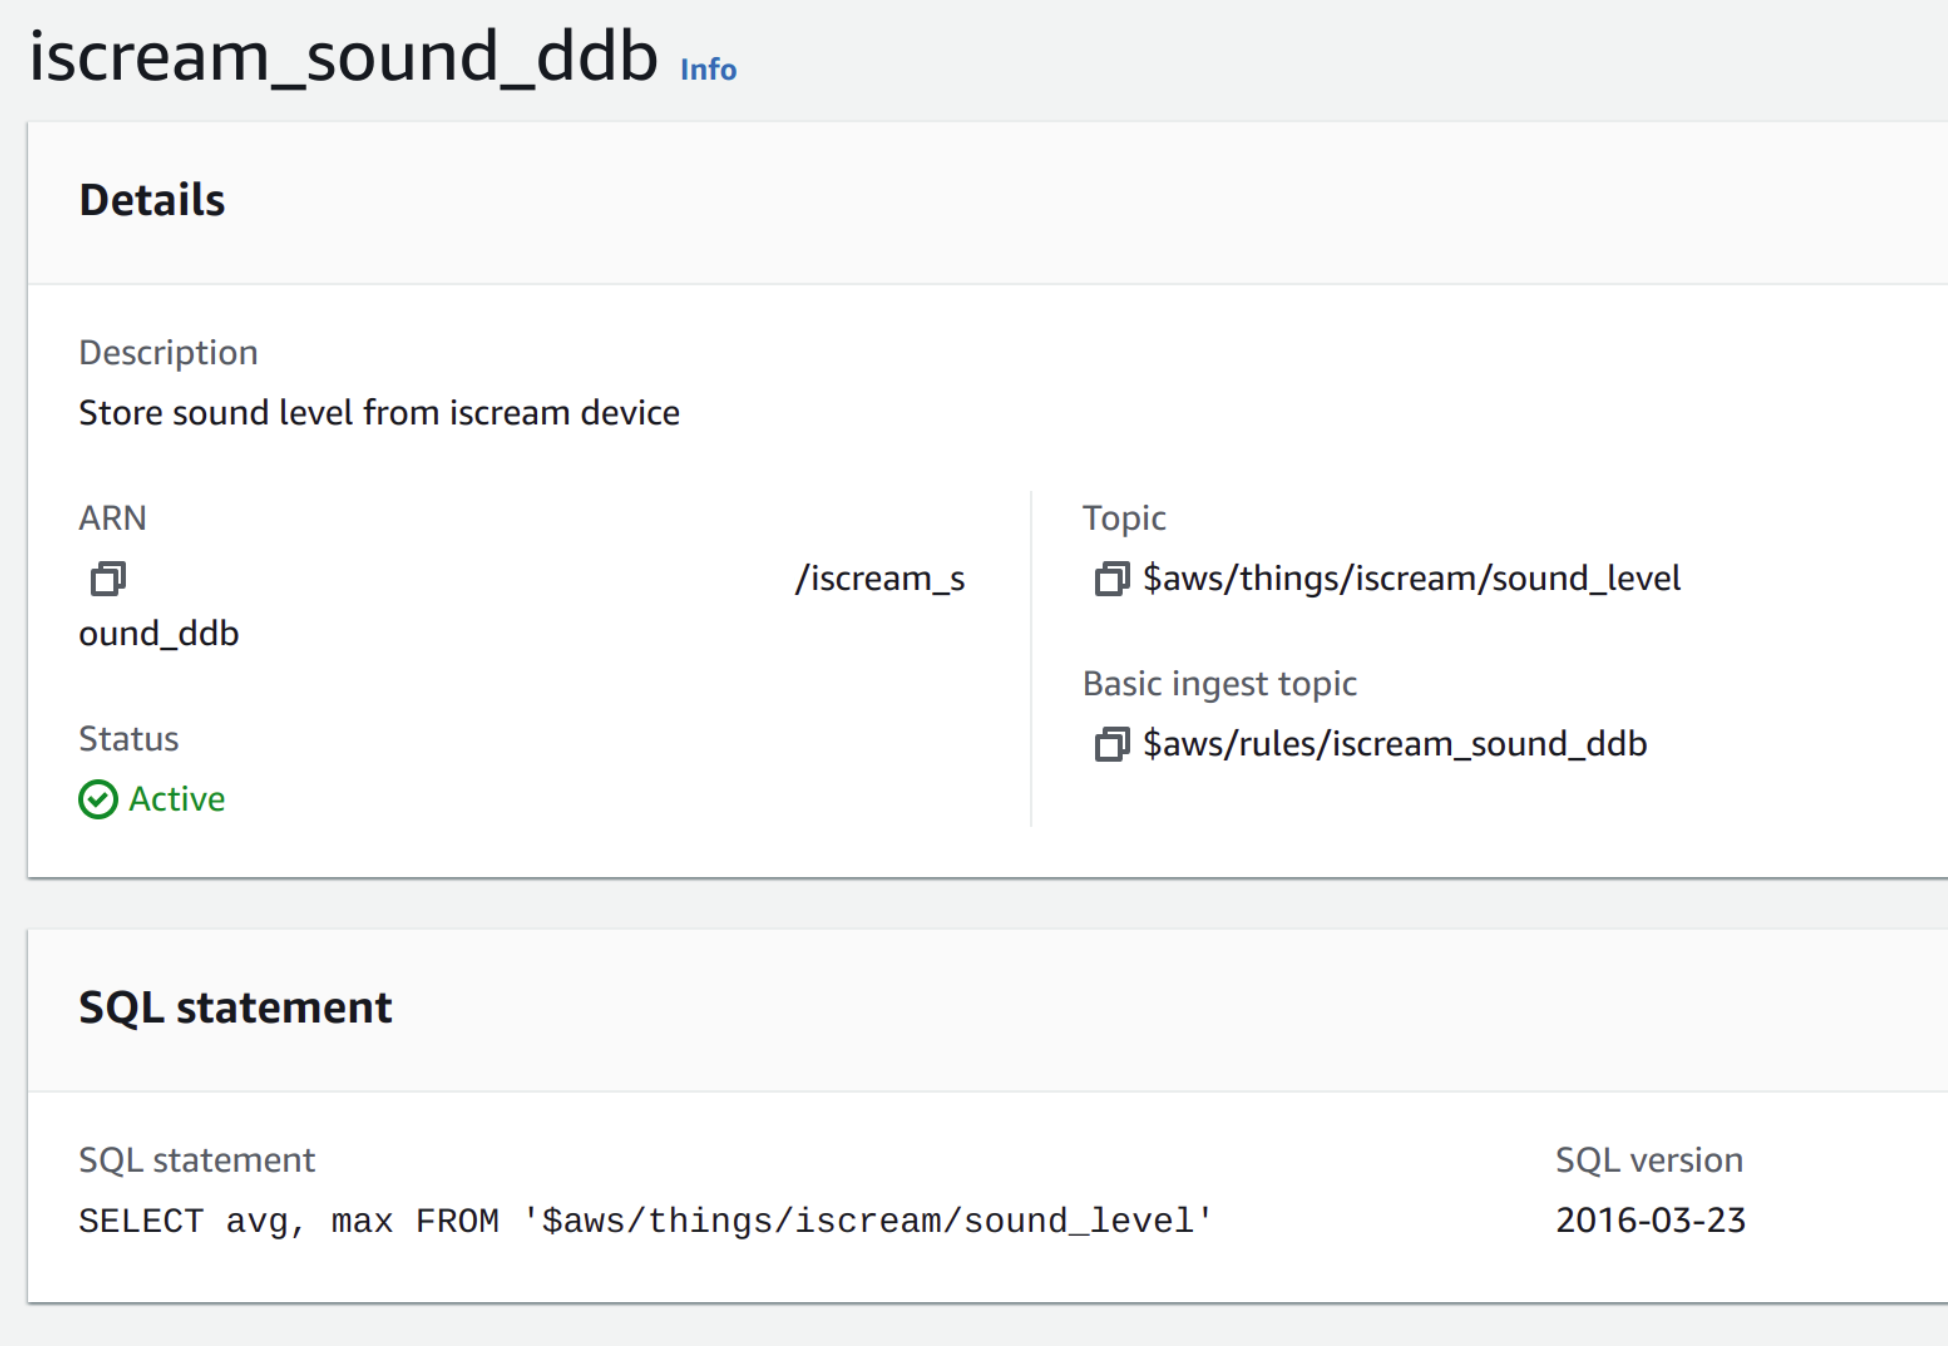
Task: Click the iscream_sound_ddb page title
Action: coord(343,56)
